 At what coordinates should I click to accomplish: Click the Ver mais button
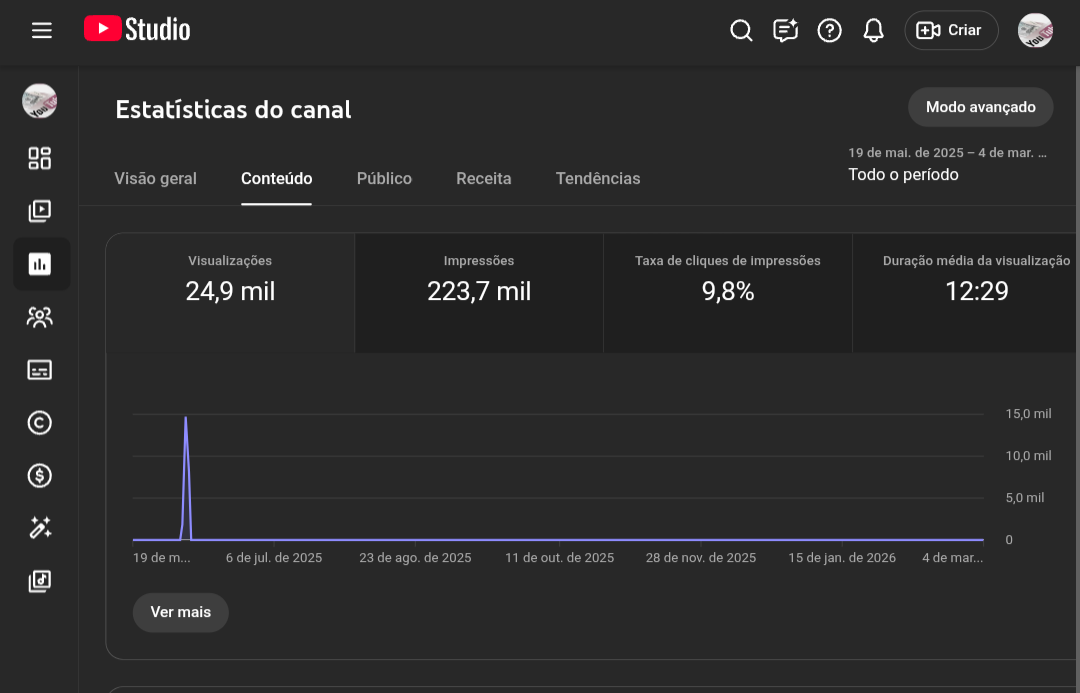tap(180, 612)
